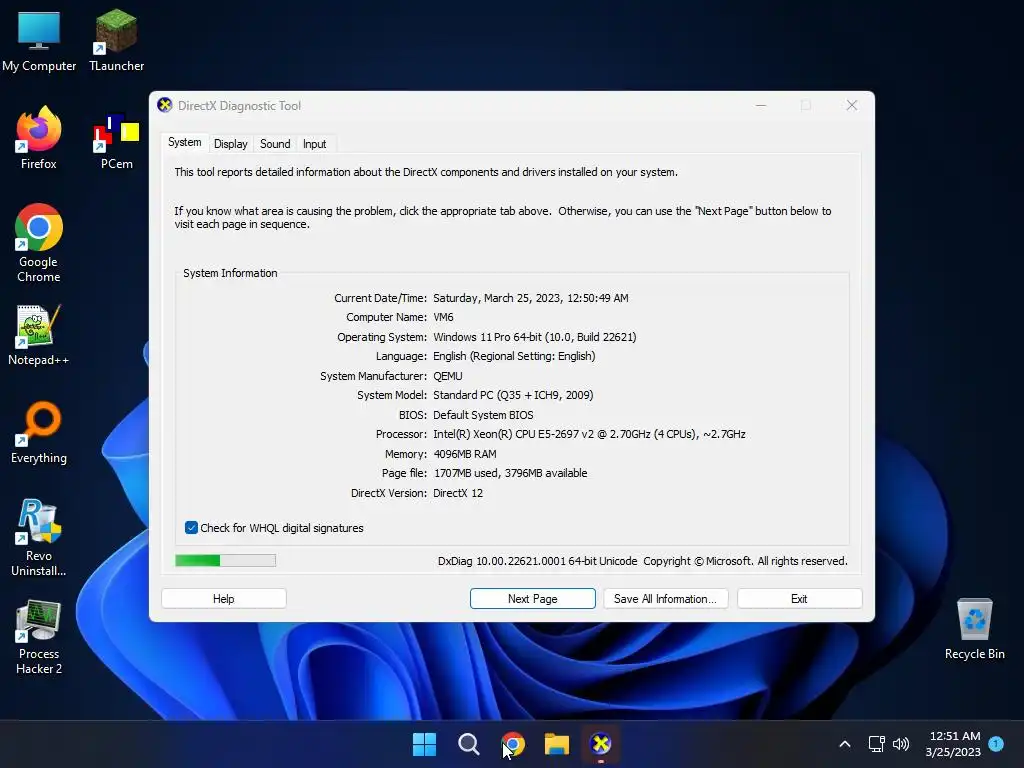Click the Intel Xeon processor value
1024x768 pixels.
point(589,434)
